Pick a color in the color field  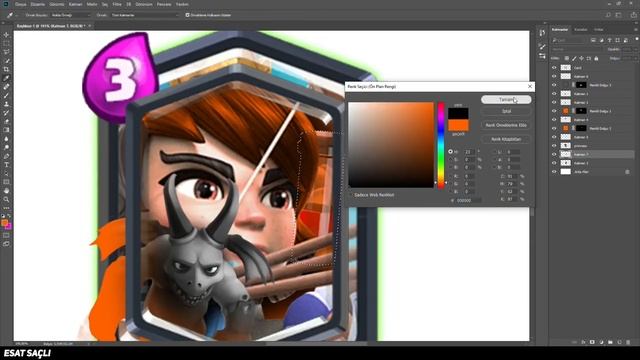pyautogui.click(x=391, y=145)
